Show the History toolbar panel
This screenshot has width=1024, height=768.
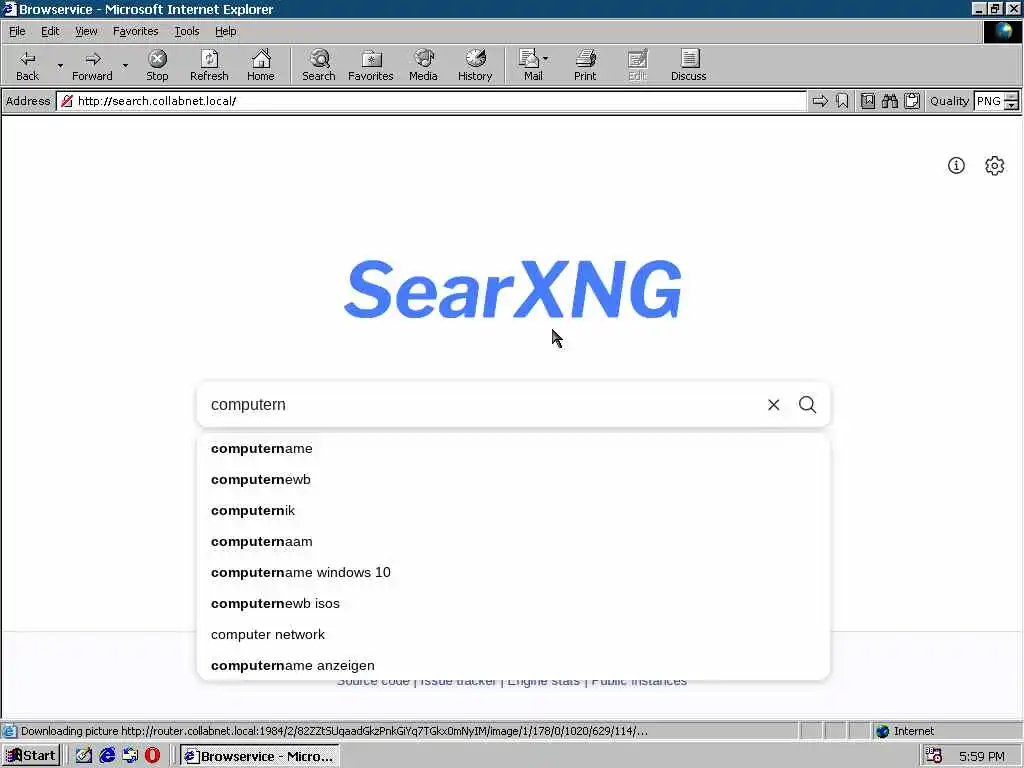click(475, 65)
